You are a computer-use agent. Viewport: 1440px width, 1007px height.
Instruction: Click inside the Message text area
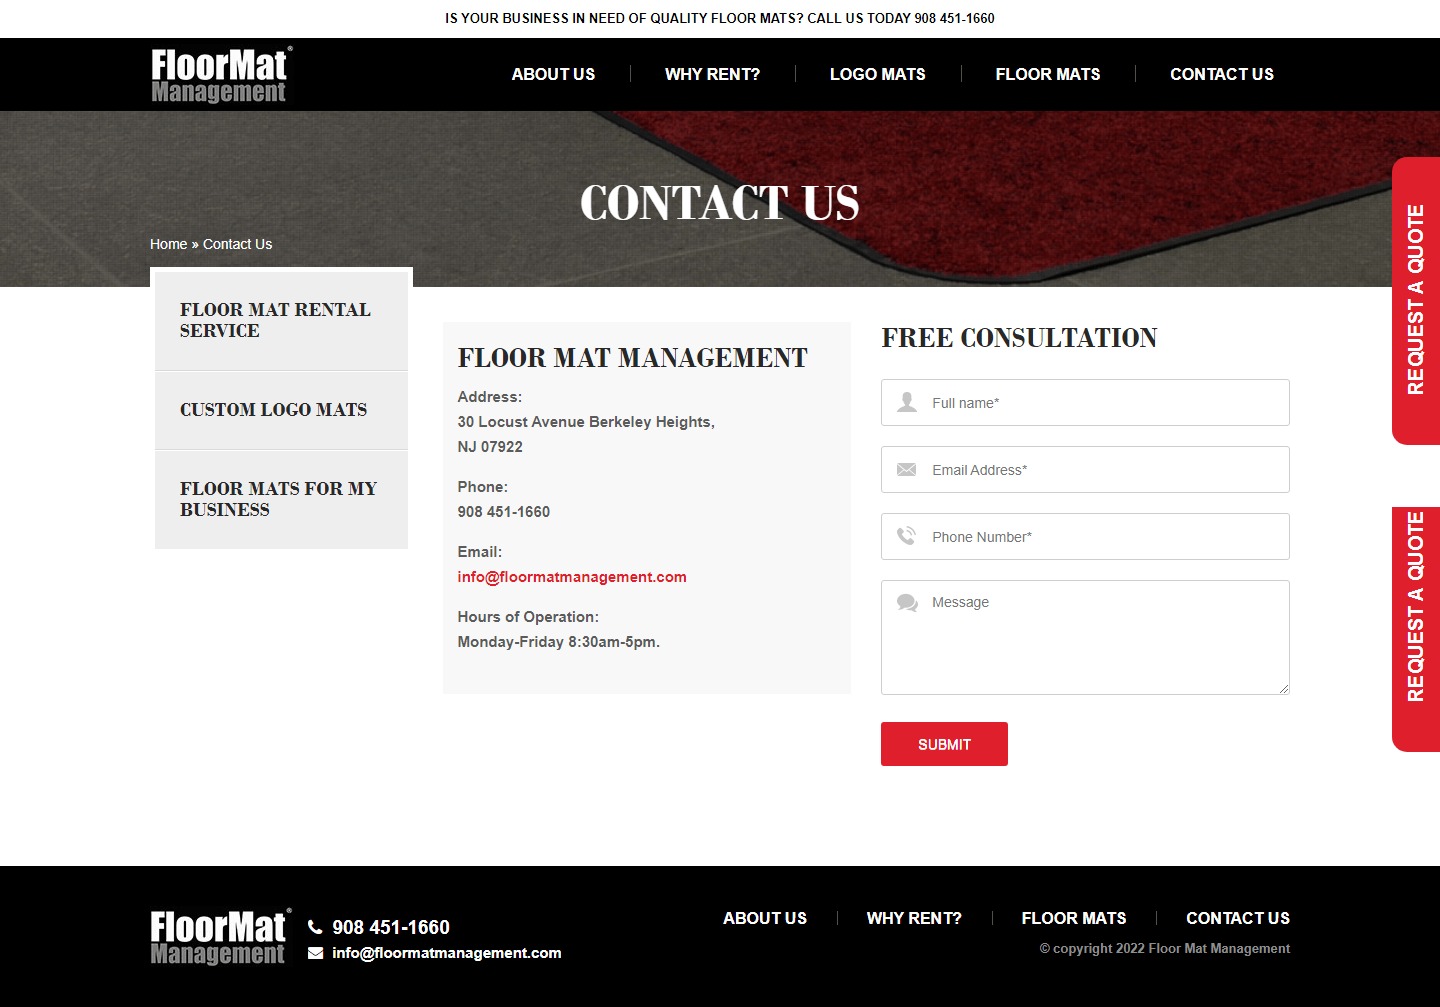[1085, 637]
